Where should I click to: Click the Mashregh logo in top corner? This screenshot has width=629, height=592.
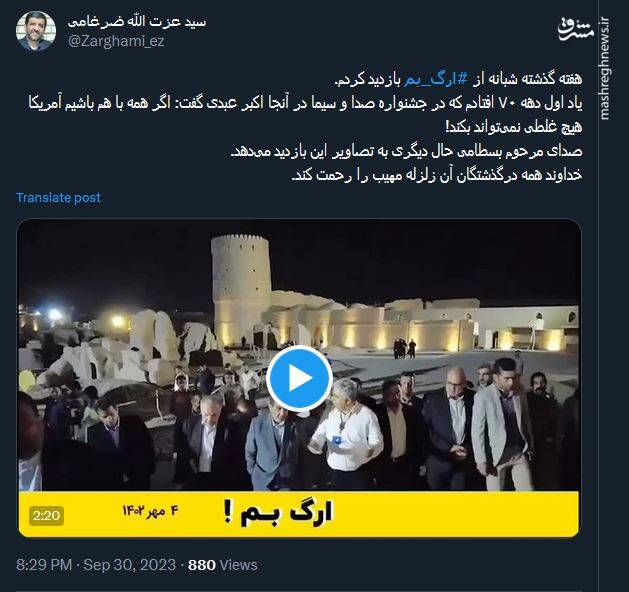pyautogui.click(x=576, y=29)
